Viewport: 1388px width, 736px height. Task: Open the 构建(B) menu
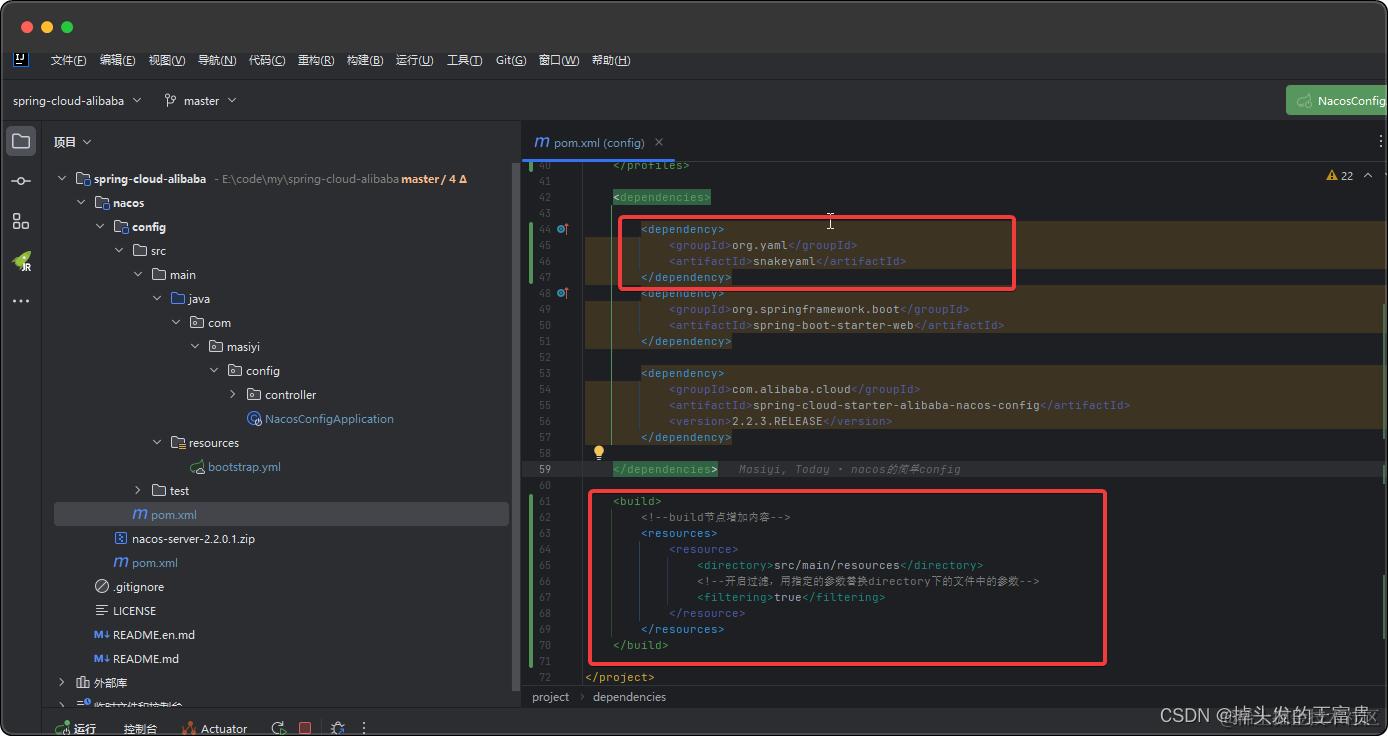pyautogui.click(x=365, y=60)
